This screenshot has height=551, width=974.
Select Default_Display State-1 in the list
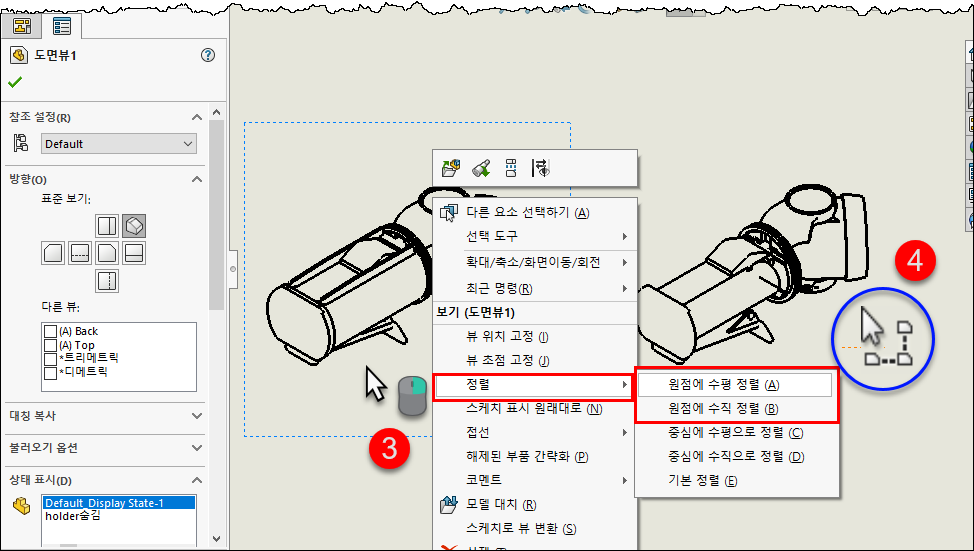click(119, 503)
